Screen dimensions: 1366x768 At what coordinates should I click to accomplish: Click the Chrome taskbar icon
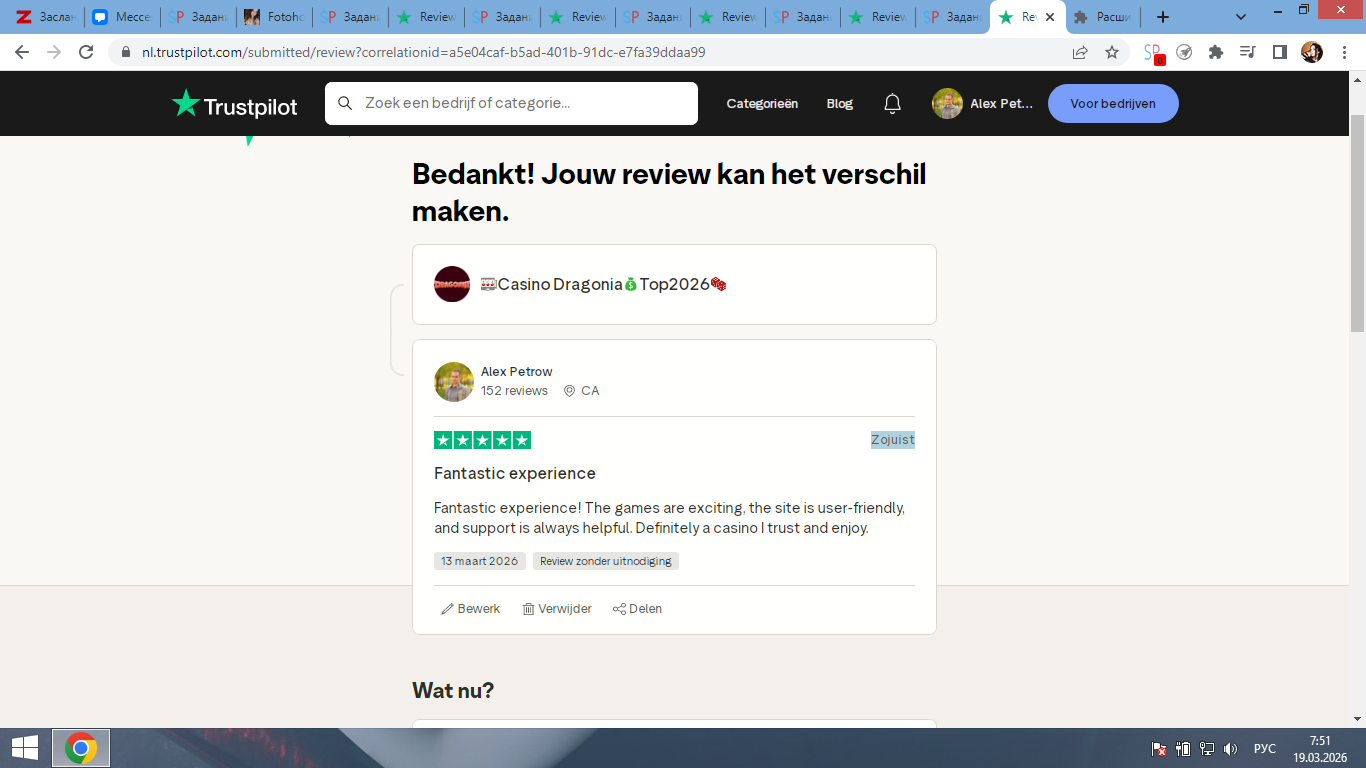point(81,748)
